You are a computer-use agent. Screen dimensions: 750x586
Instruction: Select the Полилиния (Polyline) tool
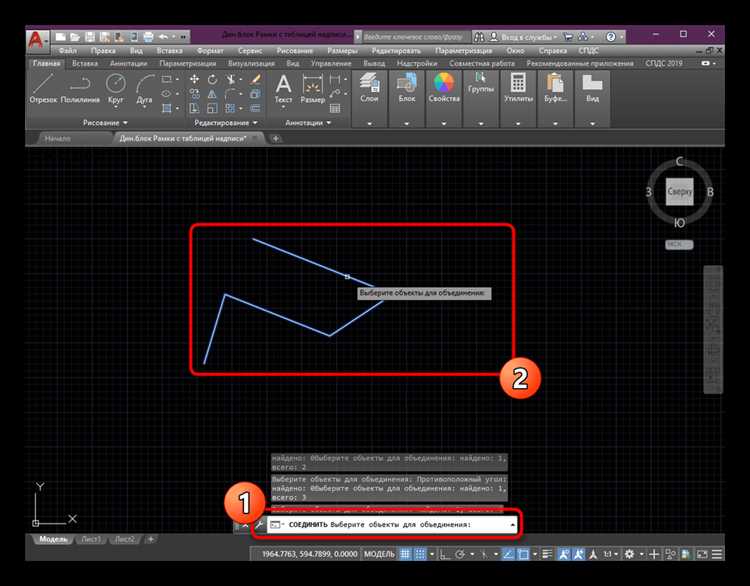[80, 87]
